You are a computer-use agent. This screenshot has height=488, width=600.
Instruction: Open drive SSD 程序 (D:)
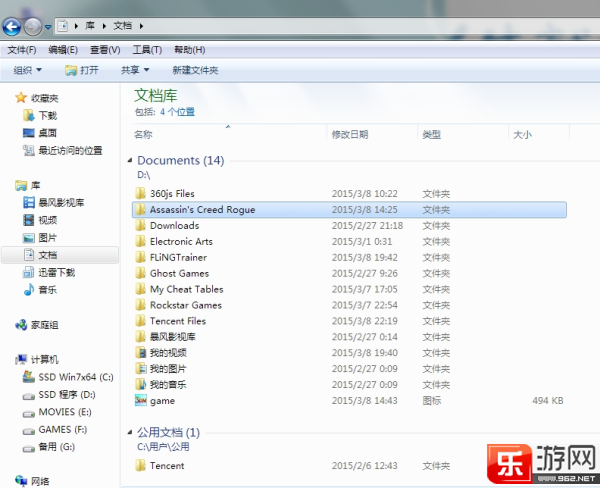click(59, 395)
